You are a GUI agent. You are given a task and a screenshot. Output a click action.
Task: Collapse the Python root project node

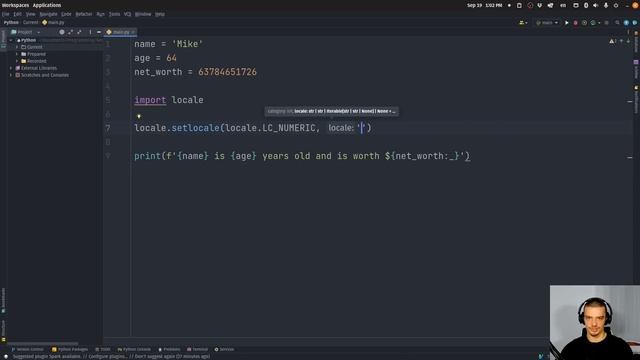pyautogui.click(x=11, y=40)
